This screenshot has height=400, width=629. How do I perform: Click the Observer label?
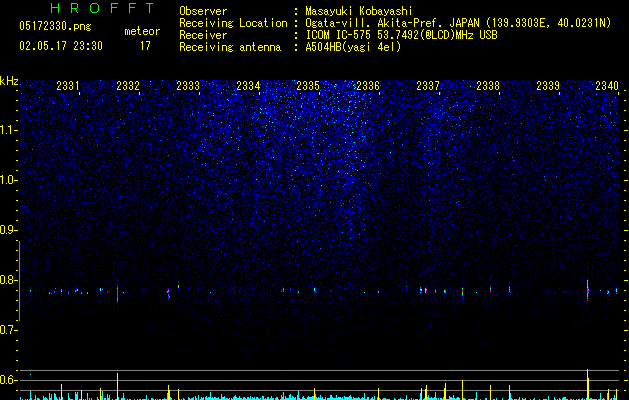[203, 11]
